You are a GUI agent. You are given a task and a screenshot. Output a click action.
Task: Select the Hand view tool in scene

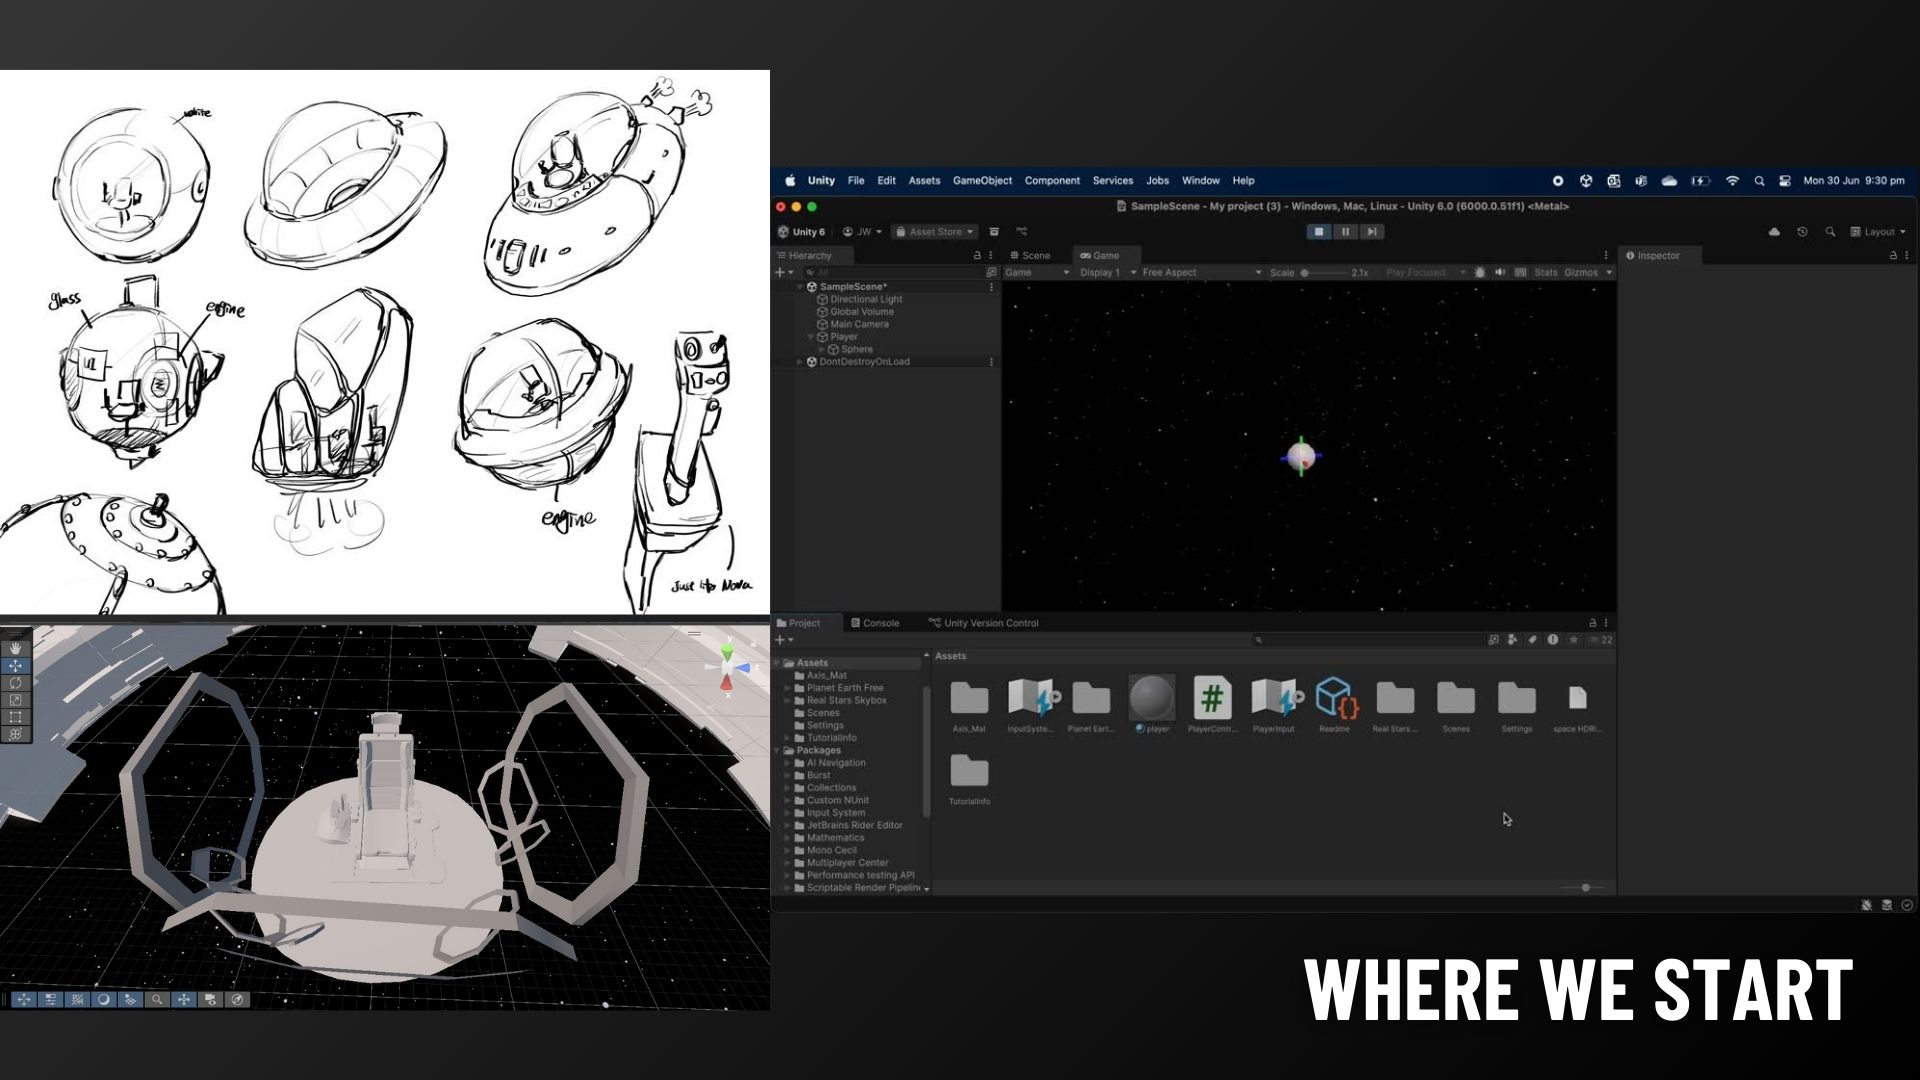point(15,649)
